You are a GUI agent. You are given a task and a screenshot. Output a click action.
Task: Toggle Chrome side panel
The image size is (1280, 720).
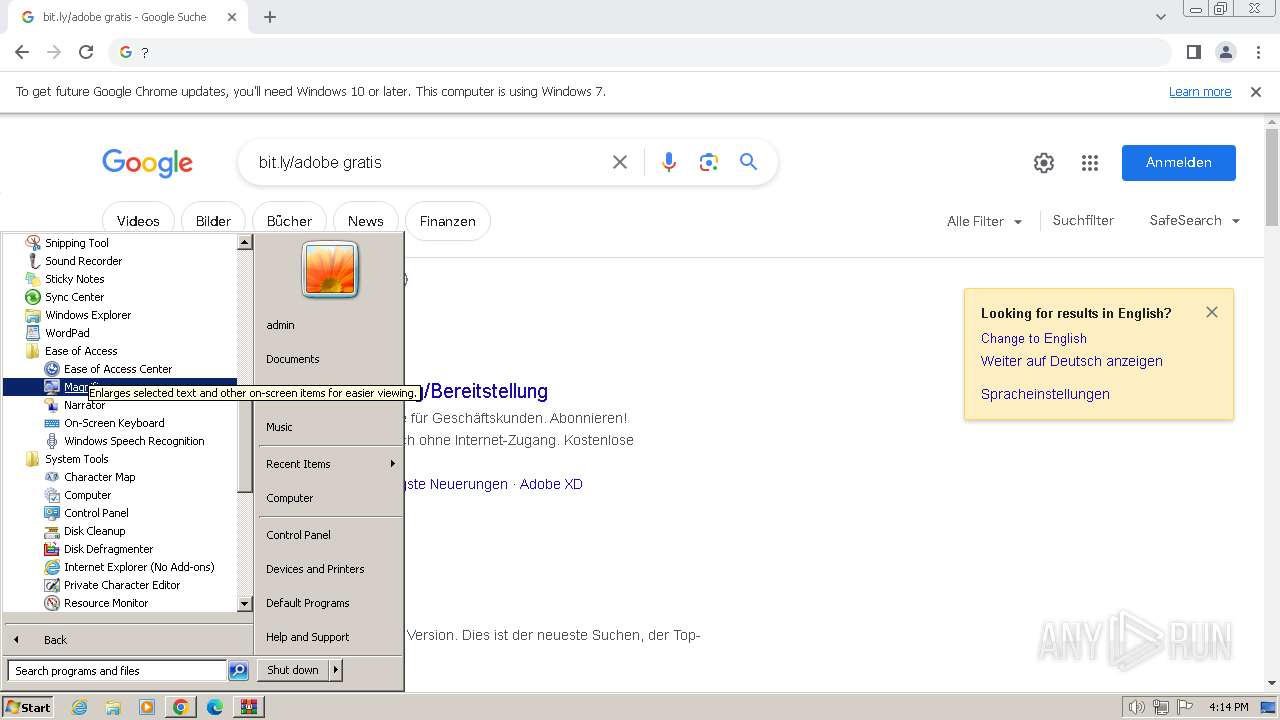click(x=1193, y=52)
